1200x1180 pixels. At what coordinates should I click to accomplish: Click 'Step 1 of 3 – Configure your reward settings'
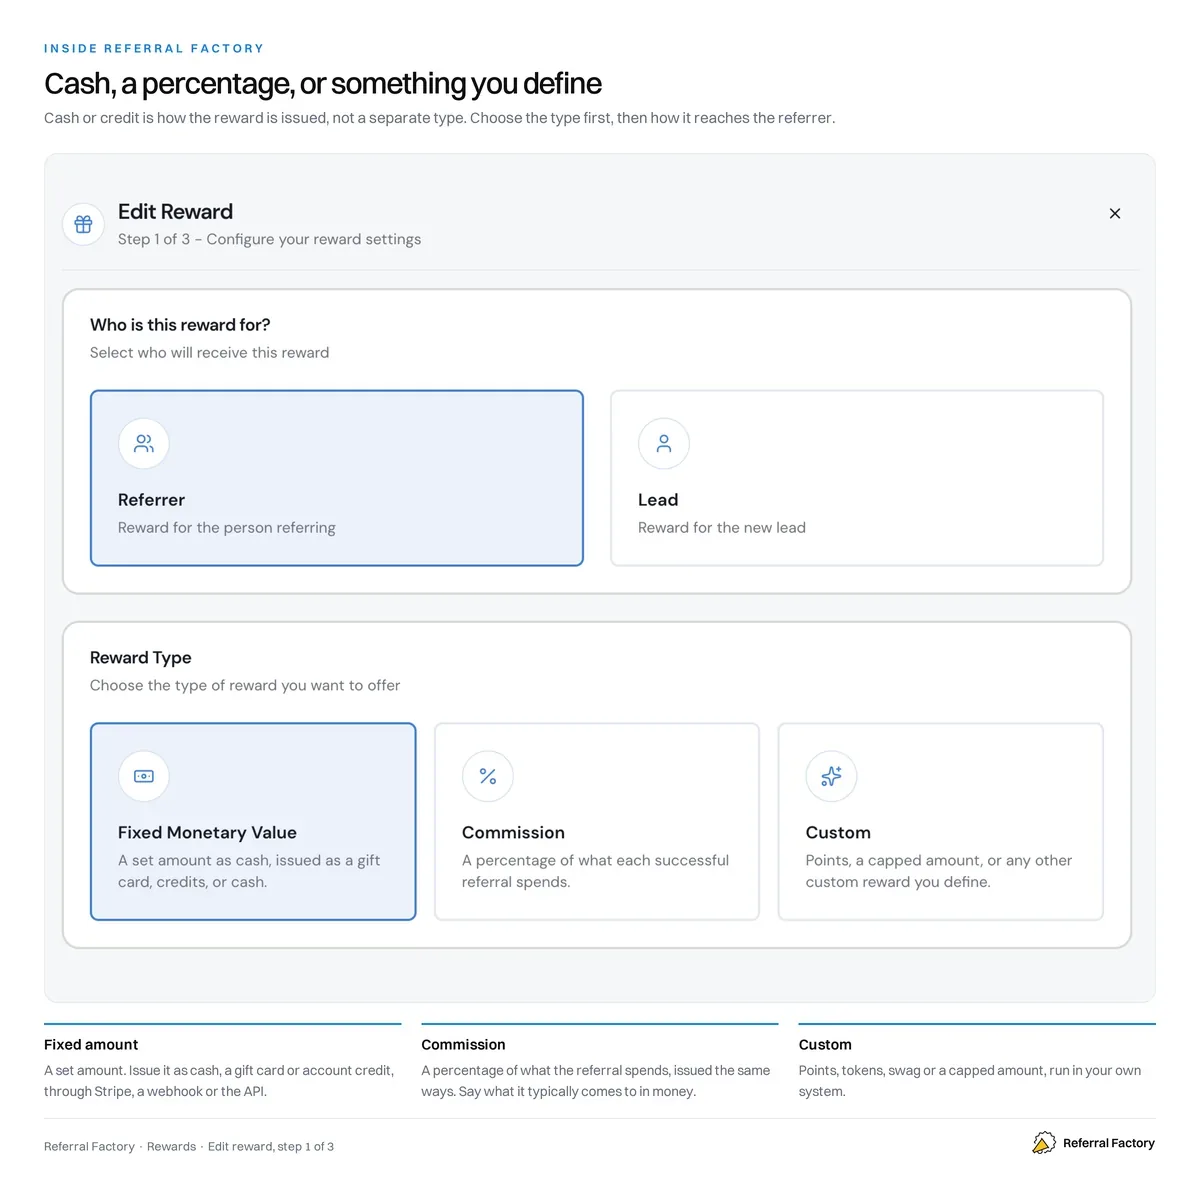(x=269, y=239)
